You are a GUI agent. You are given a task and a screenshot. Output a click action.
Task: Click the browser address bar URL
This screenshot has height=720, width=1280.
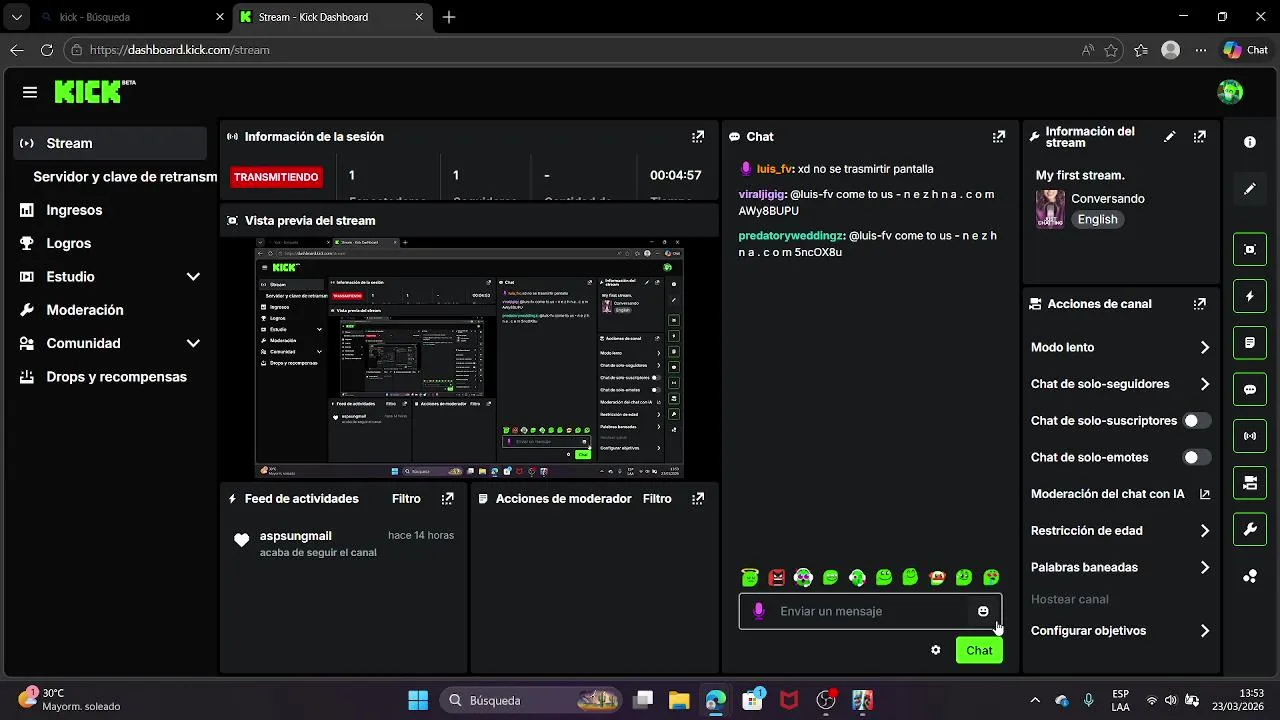pos(180,50)
